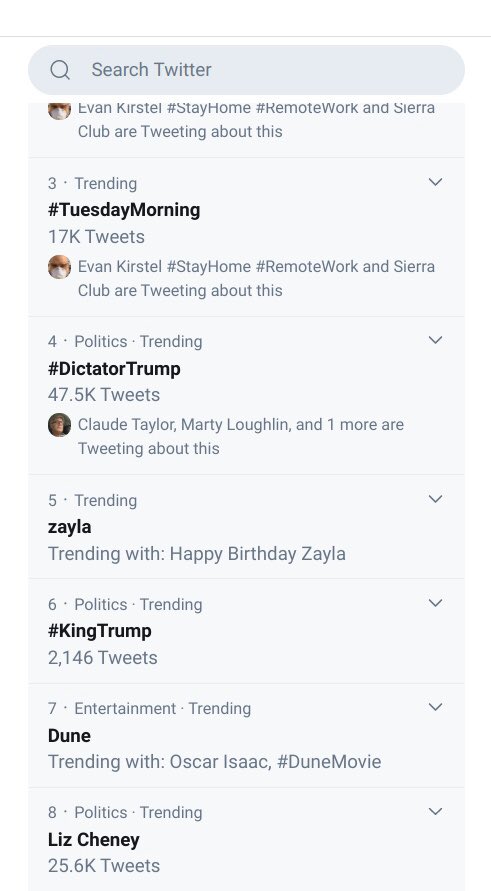
Task: Click the Search Twitter input field
Action: coord(246,70)
